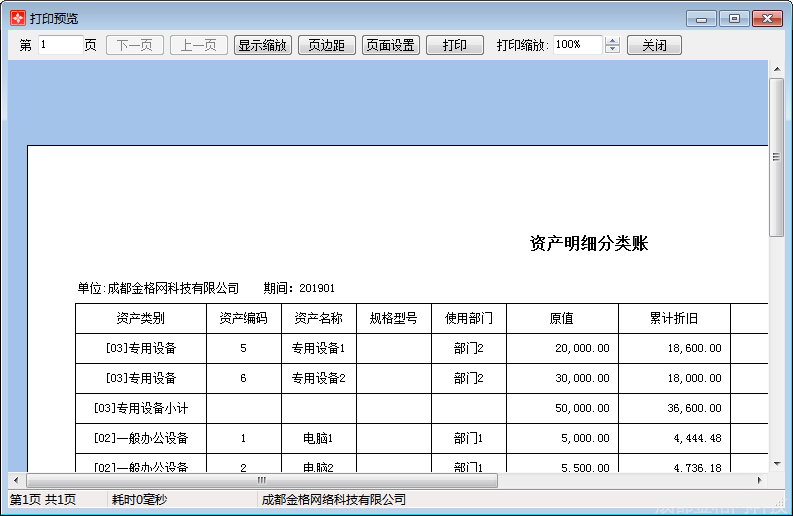Click the 显示缩放 button
The height and width of the screenshot is (516, 793).
(x=262, y=45)
